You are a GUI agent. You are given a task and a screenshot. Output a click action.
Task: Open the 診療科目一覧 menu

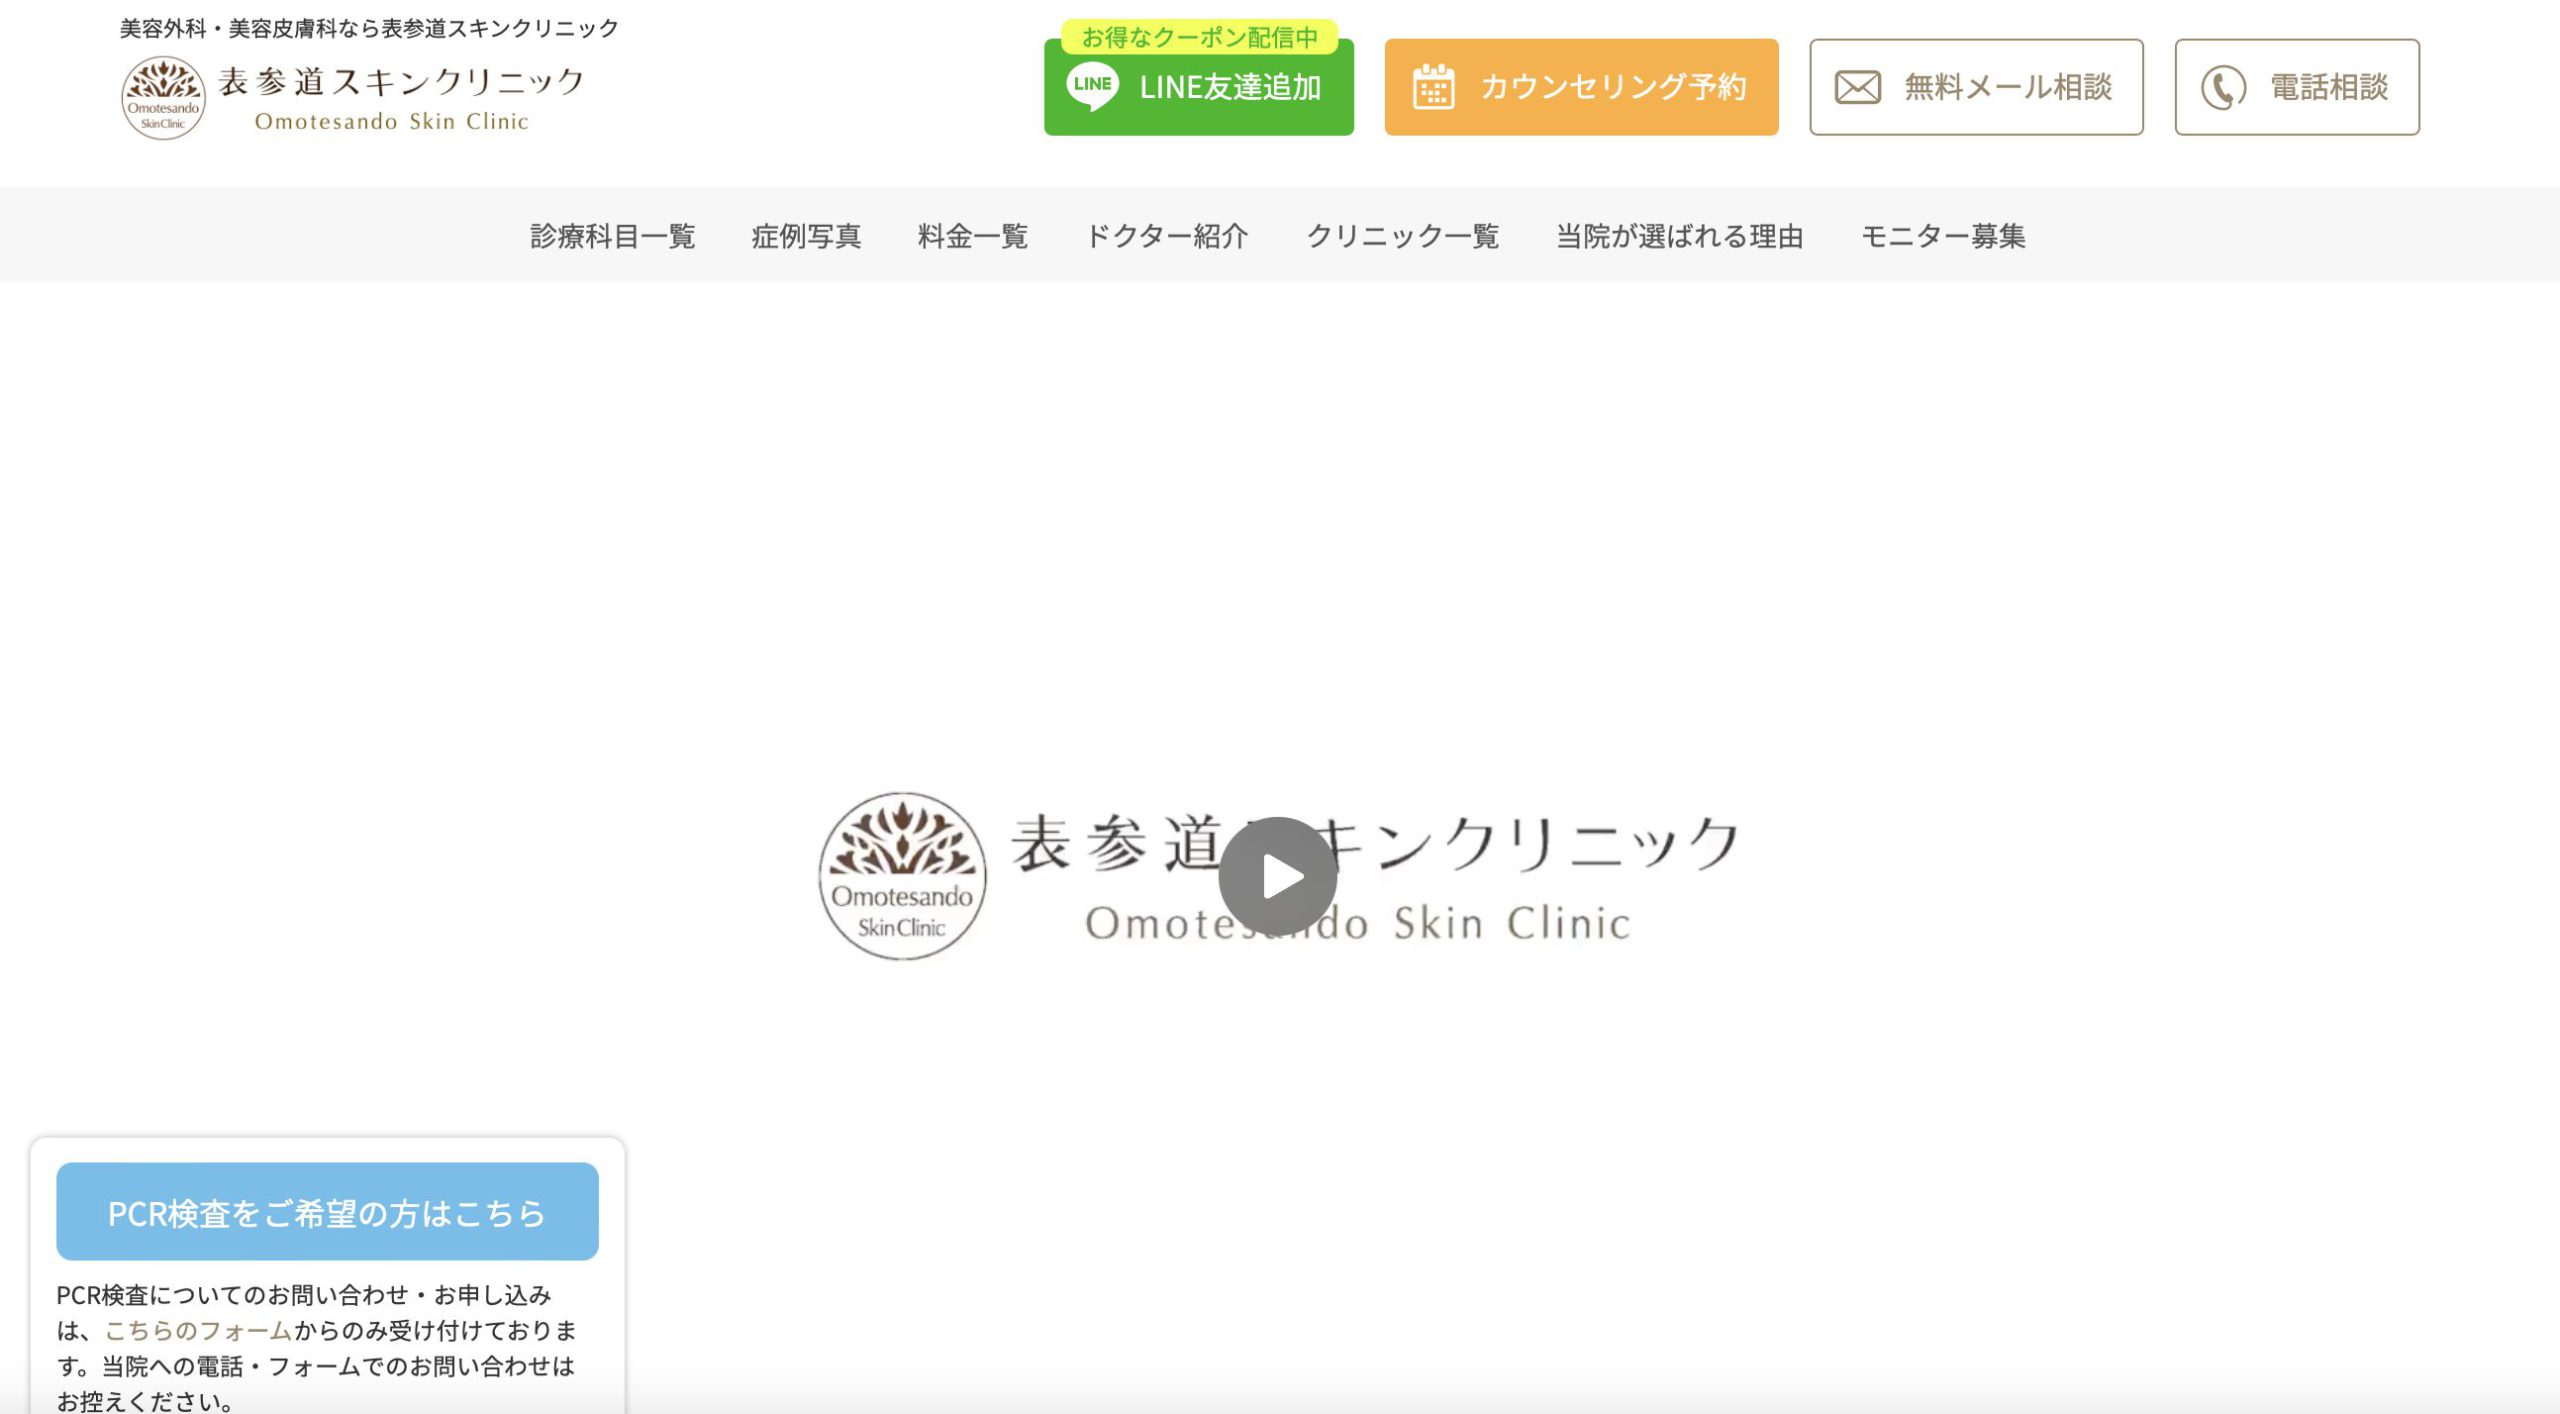pos(612,236)
